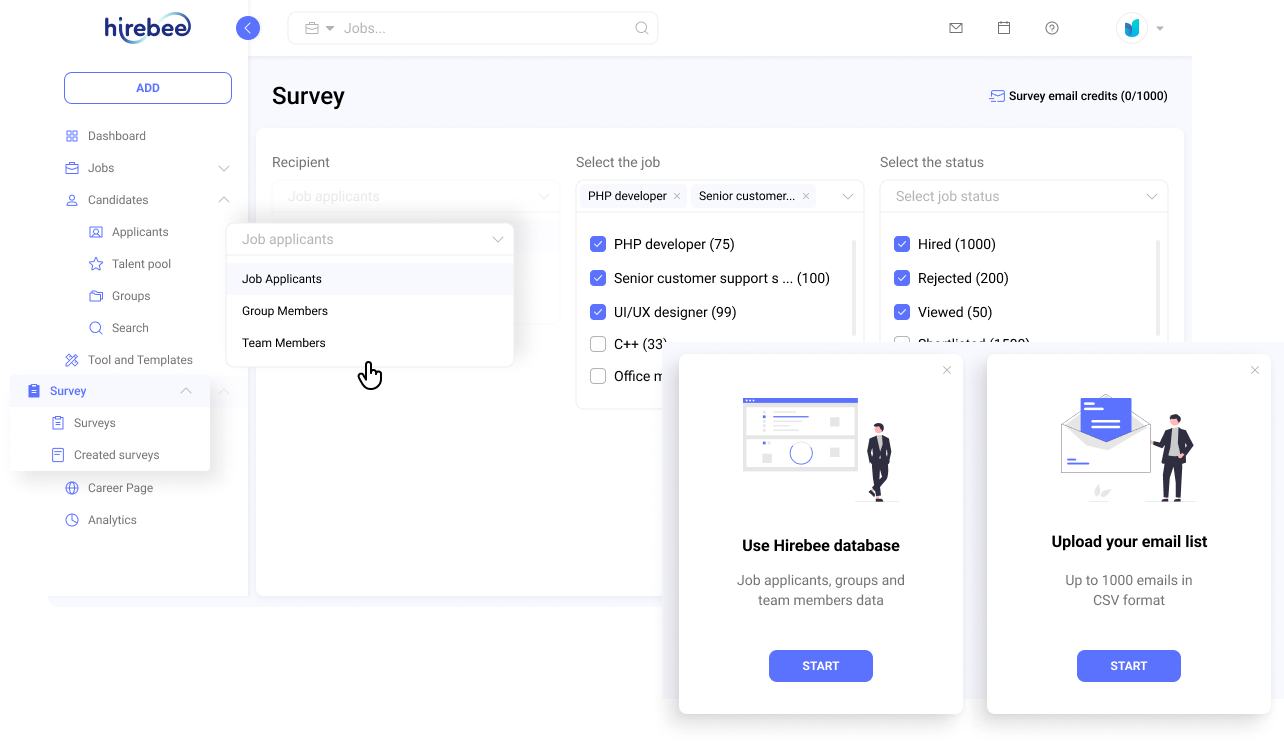
Task: Select Group Members from the recipient list
Action: [285, 310]
